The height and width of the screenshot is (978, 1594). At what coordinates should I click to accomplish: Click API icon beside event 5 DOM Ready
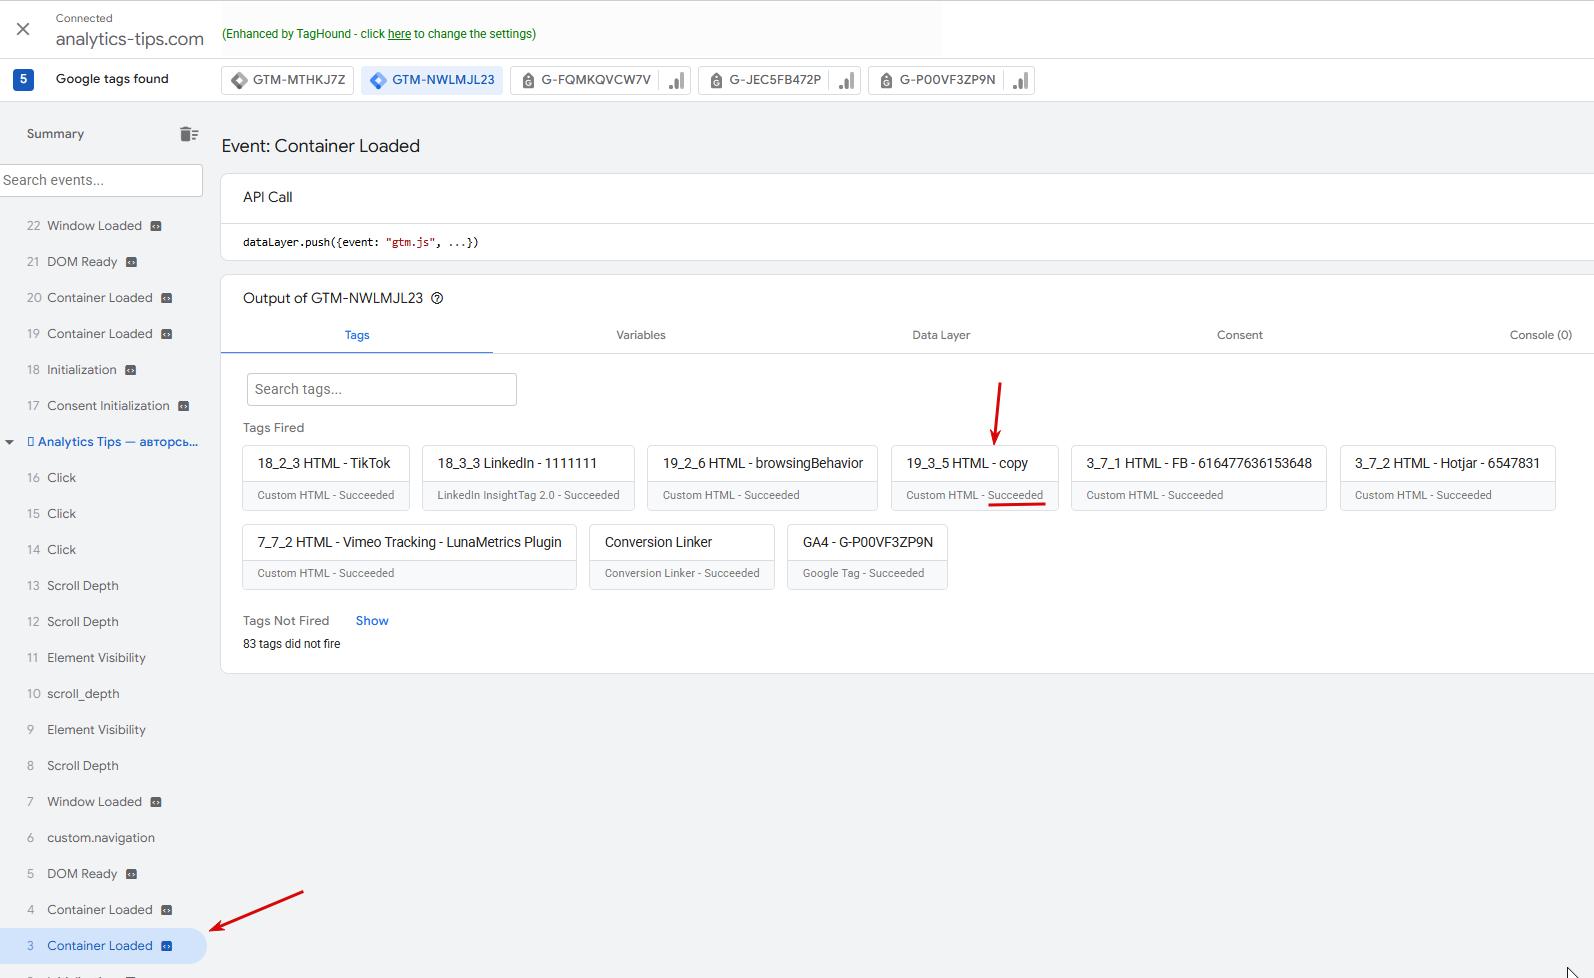[x=131, y=874]
